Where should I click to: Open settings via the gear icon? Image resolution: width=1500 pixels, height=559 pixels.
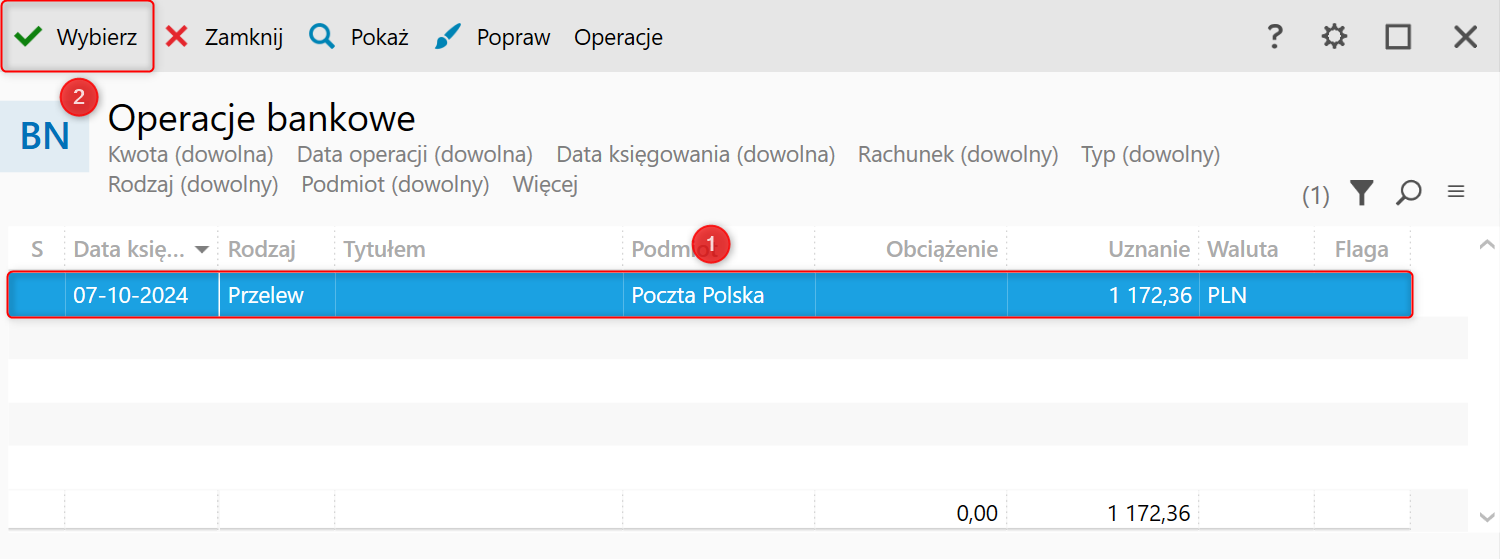1334,38
